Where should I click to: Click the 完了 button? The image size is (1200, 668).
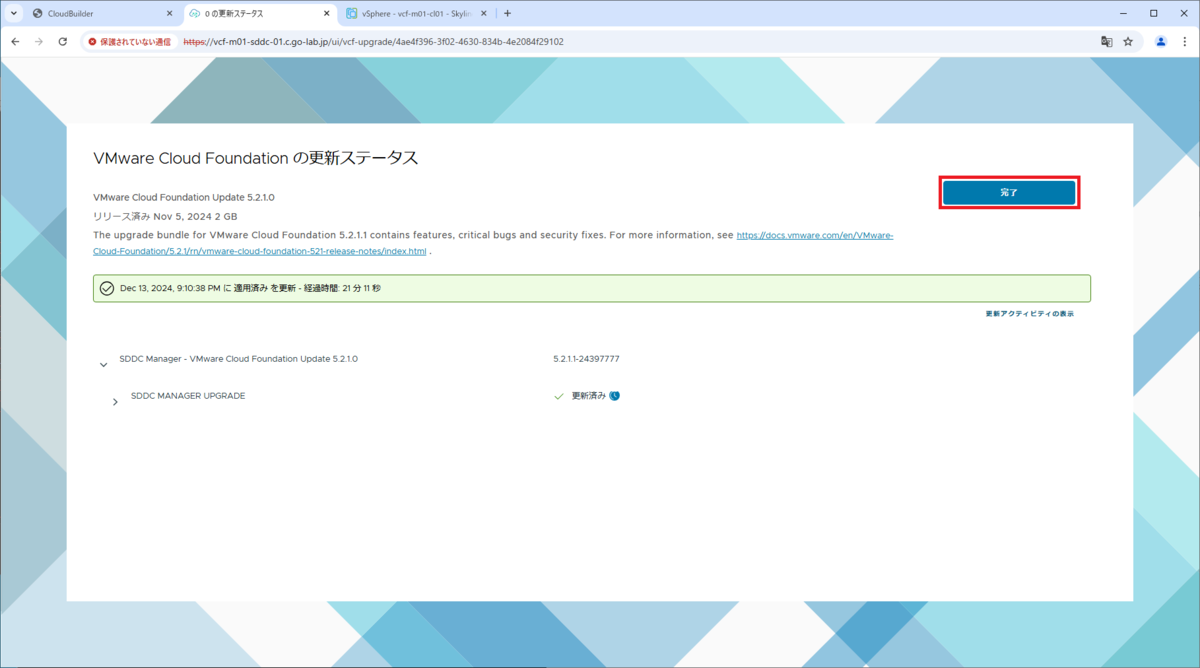[x=1009, y=192]
